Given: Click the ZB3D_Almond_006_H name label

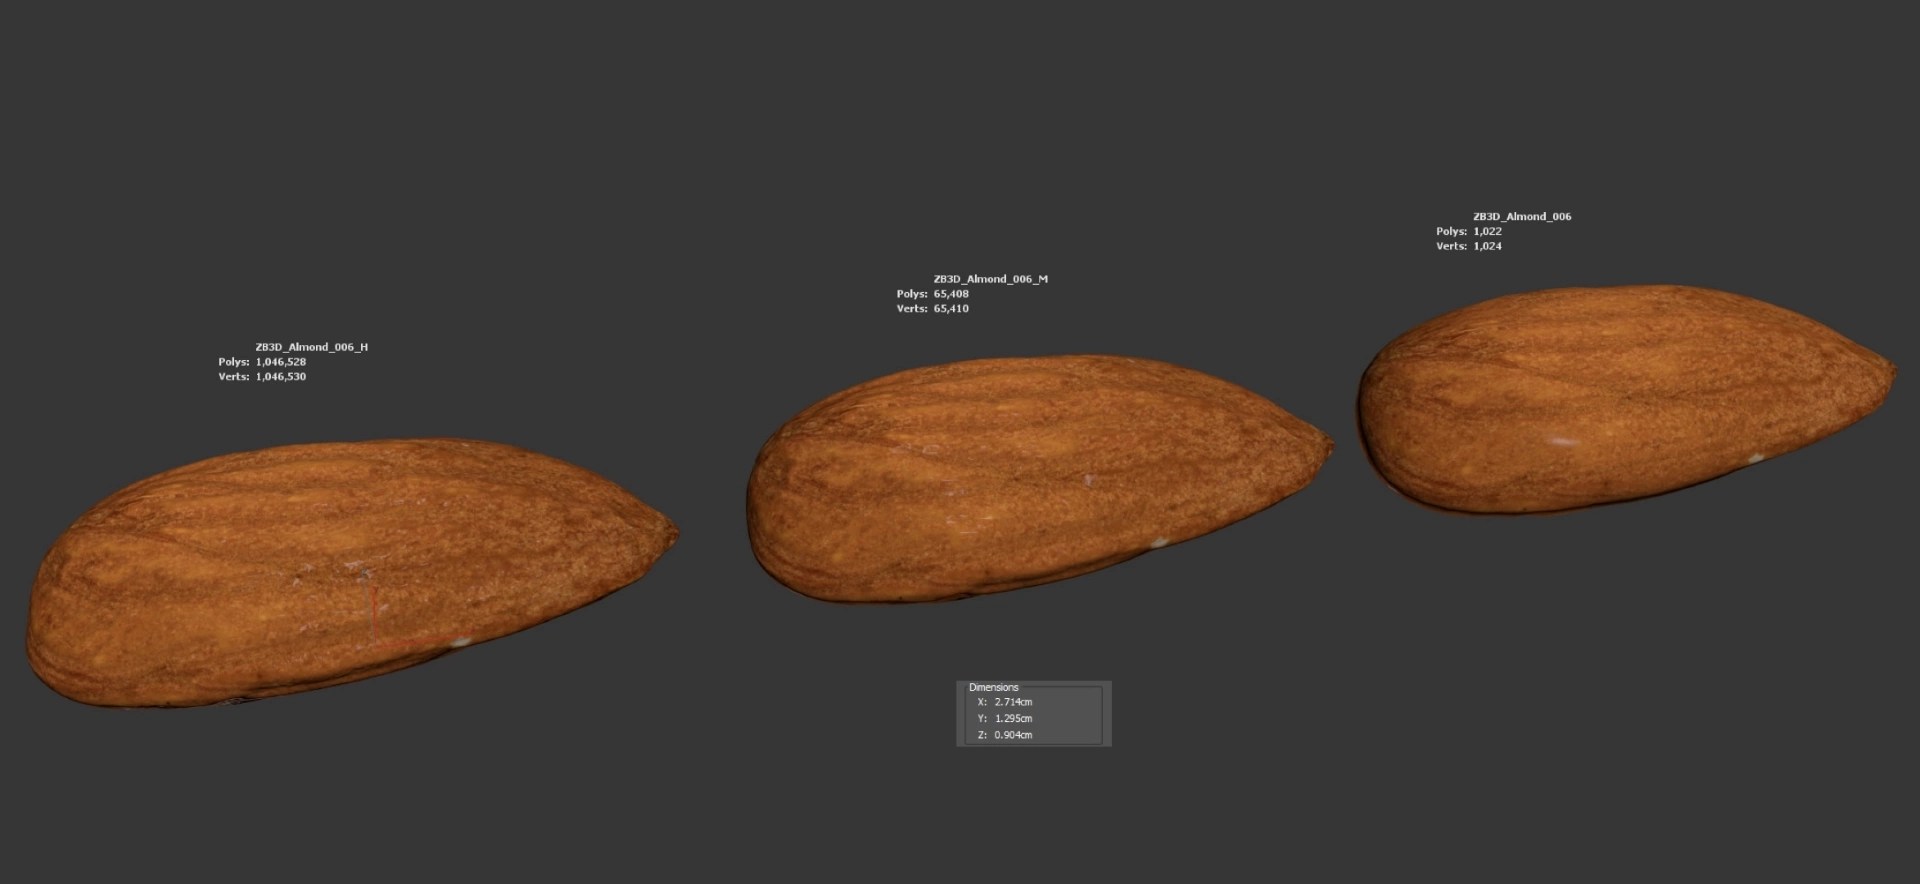Looking at the screenshot, I should (311, 347).
